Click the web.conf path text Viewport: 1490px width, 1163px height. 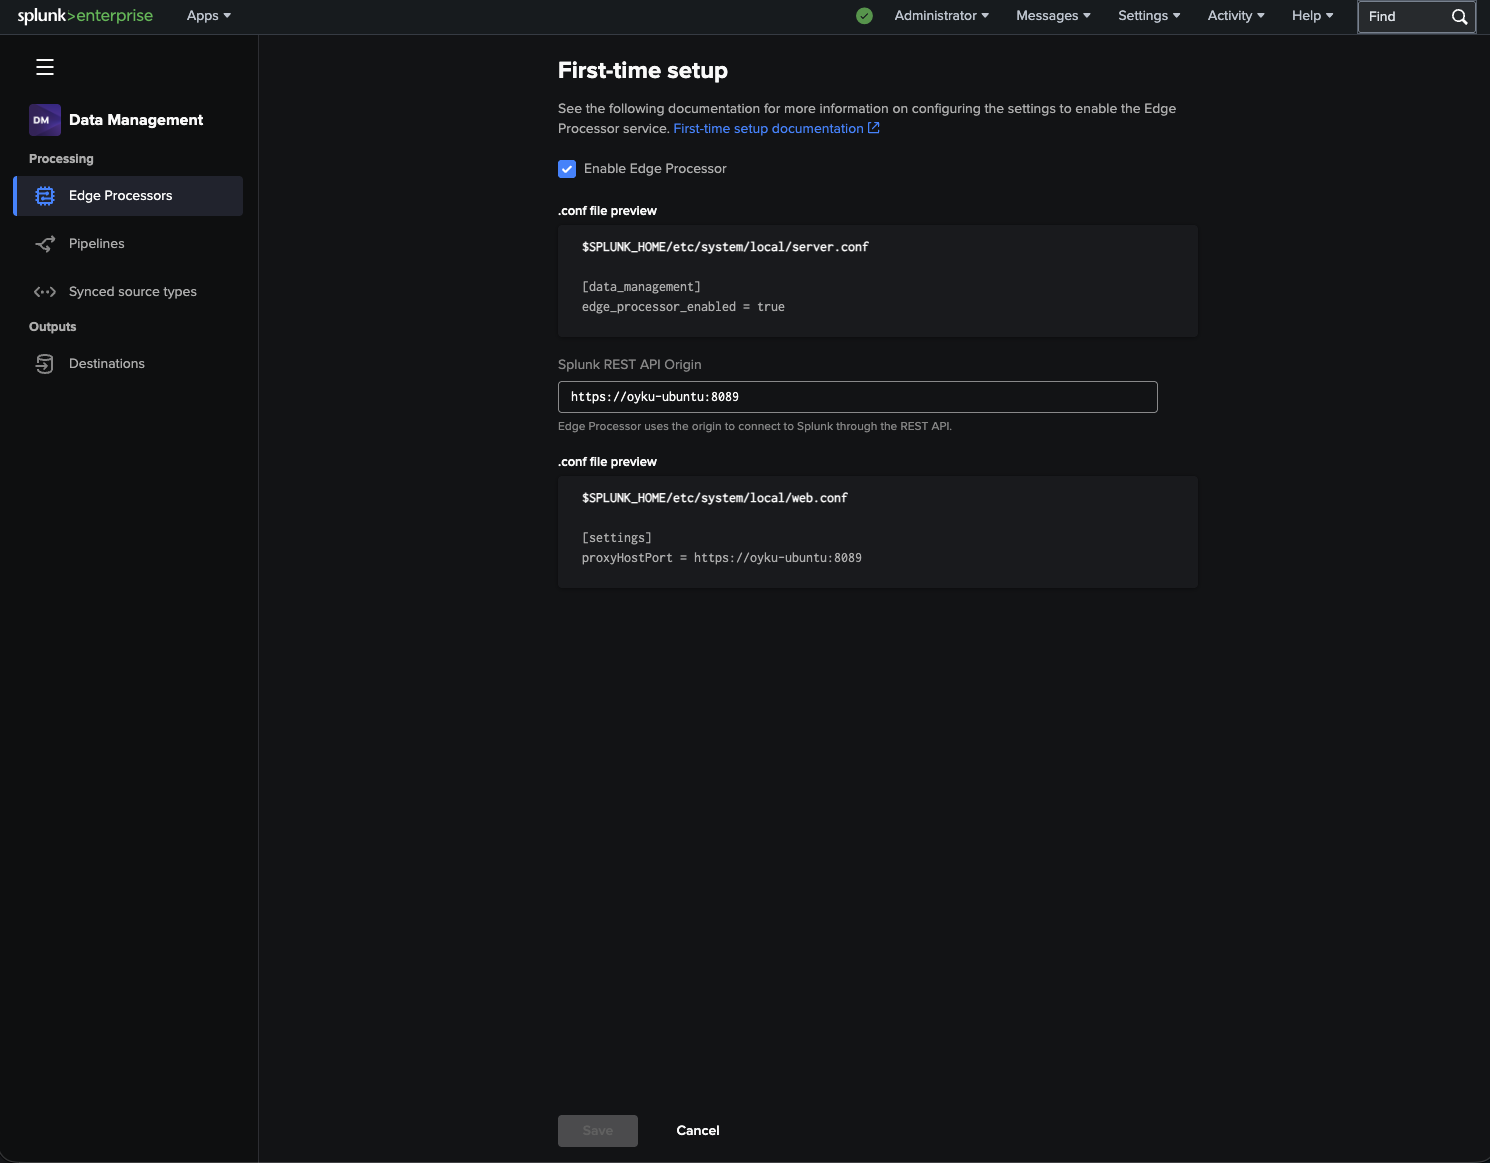[715, 498]
